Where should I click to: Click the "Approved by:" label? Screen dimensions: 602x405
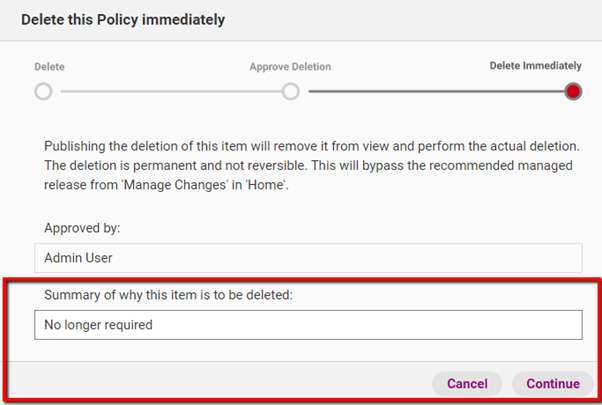point(82,228)
